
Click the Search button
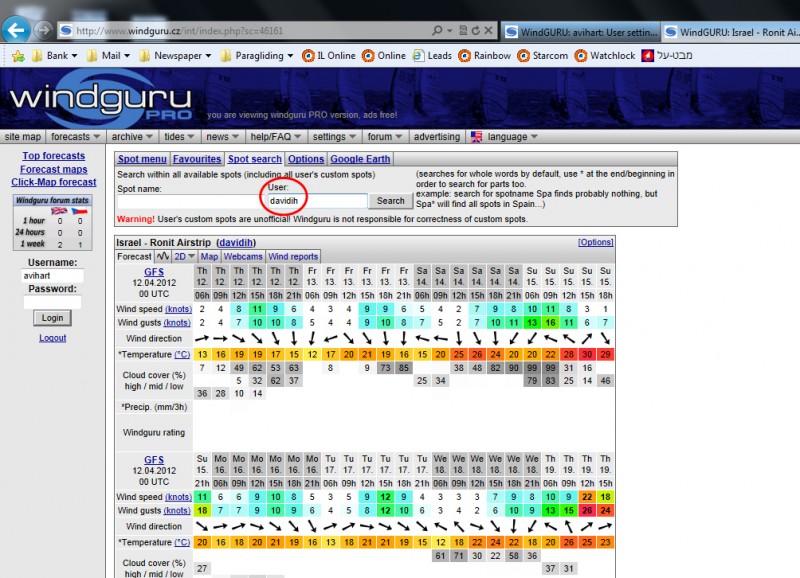390,200
